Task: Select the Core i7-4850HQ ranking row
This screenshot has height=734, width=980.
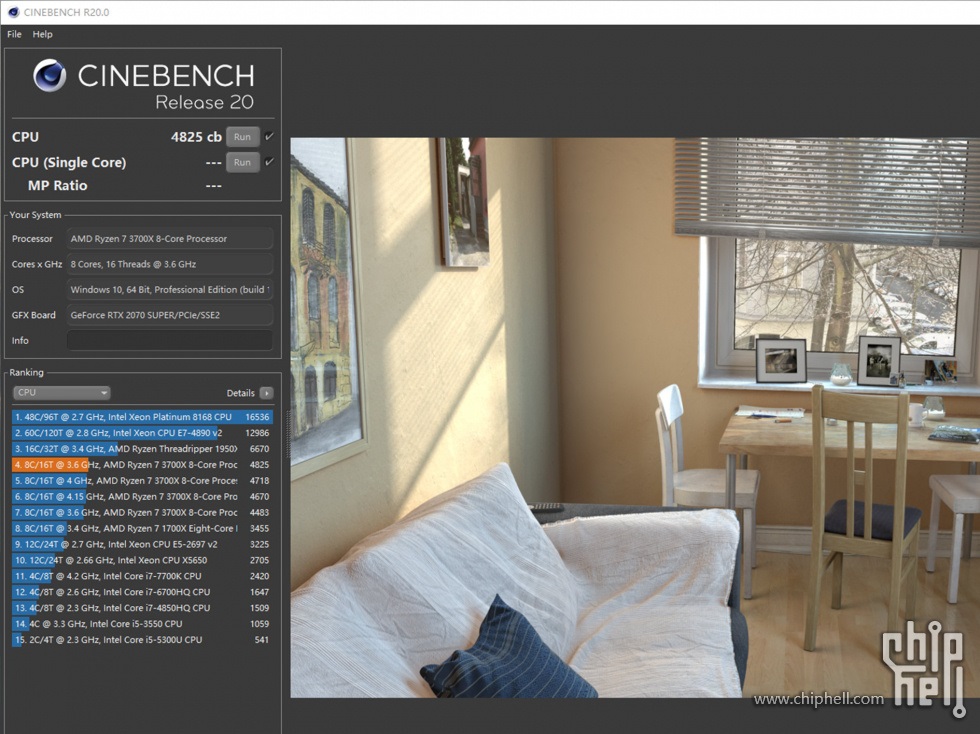Action: coord(142,608)
